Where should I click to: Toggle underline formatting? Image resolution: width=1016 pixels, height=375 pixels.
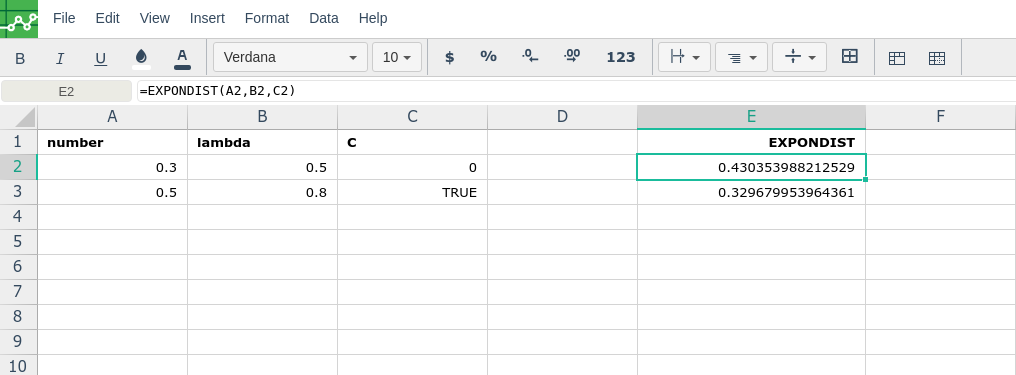[x=100, y=58]
